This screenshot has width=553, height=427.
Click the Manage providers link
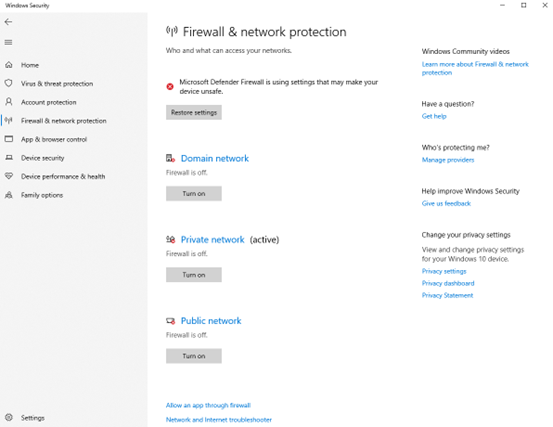(x=448, y=160)
